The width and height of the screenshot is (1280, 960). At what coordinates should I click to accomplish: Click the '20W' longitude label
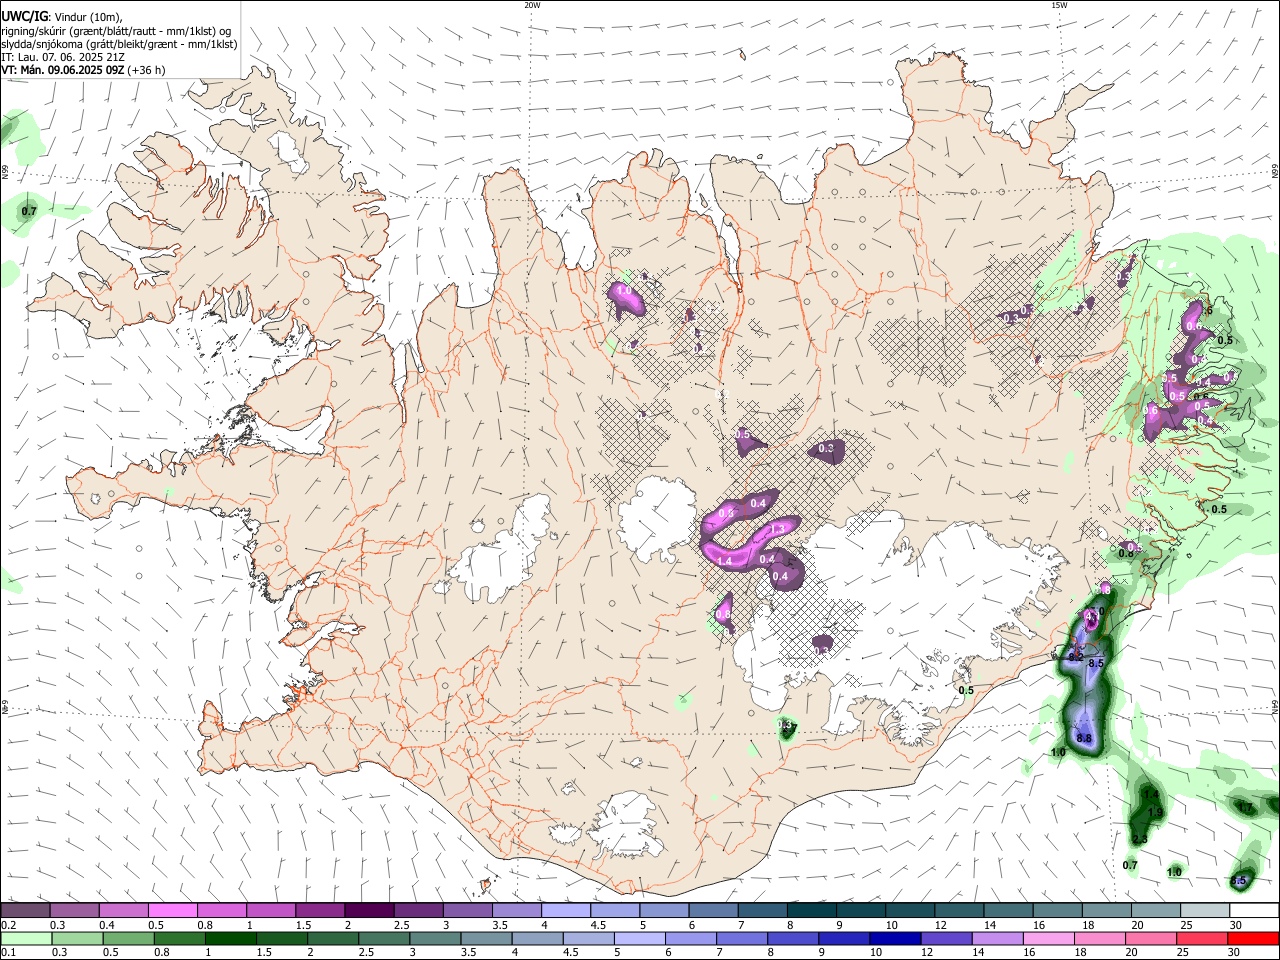pos(532,5)
